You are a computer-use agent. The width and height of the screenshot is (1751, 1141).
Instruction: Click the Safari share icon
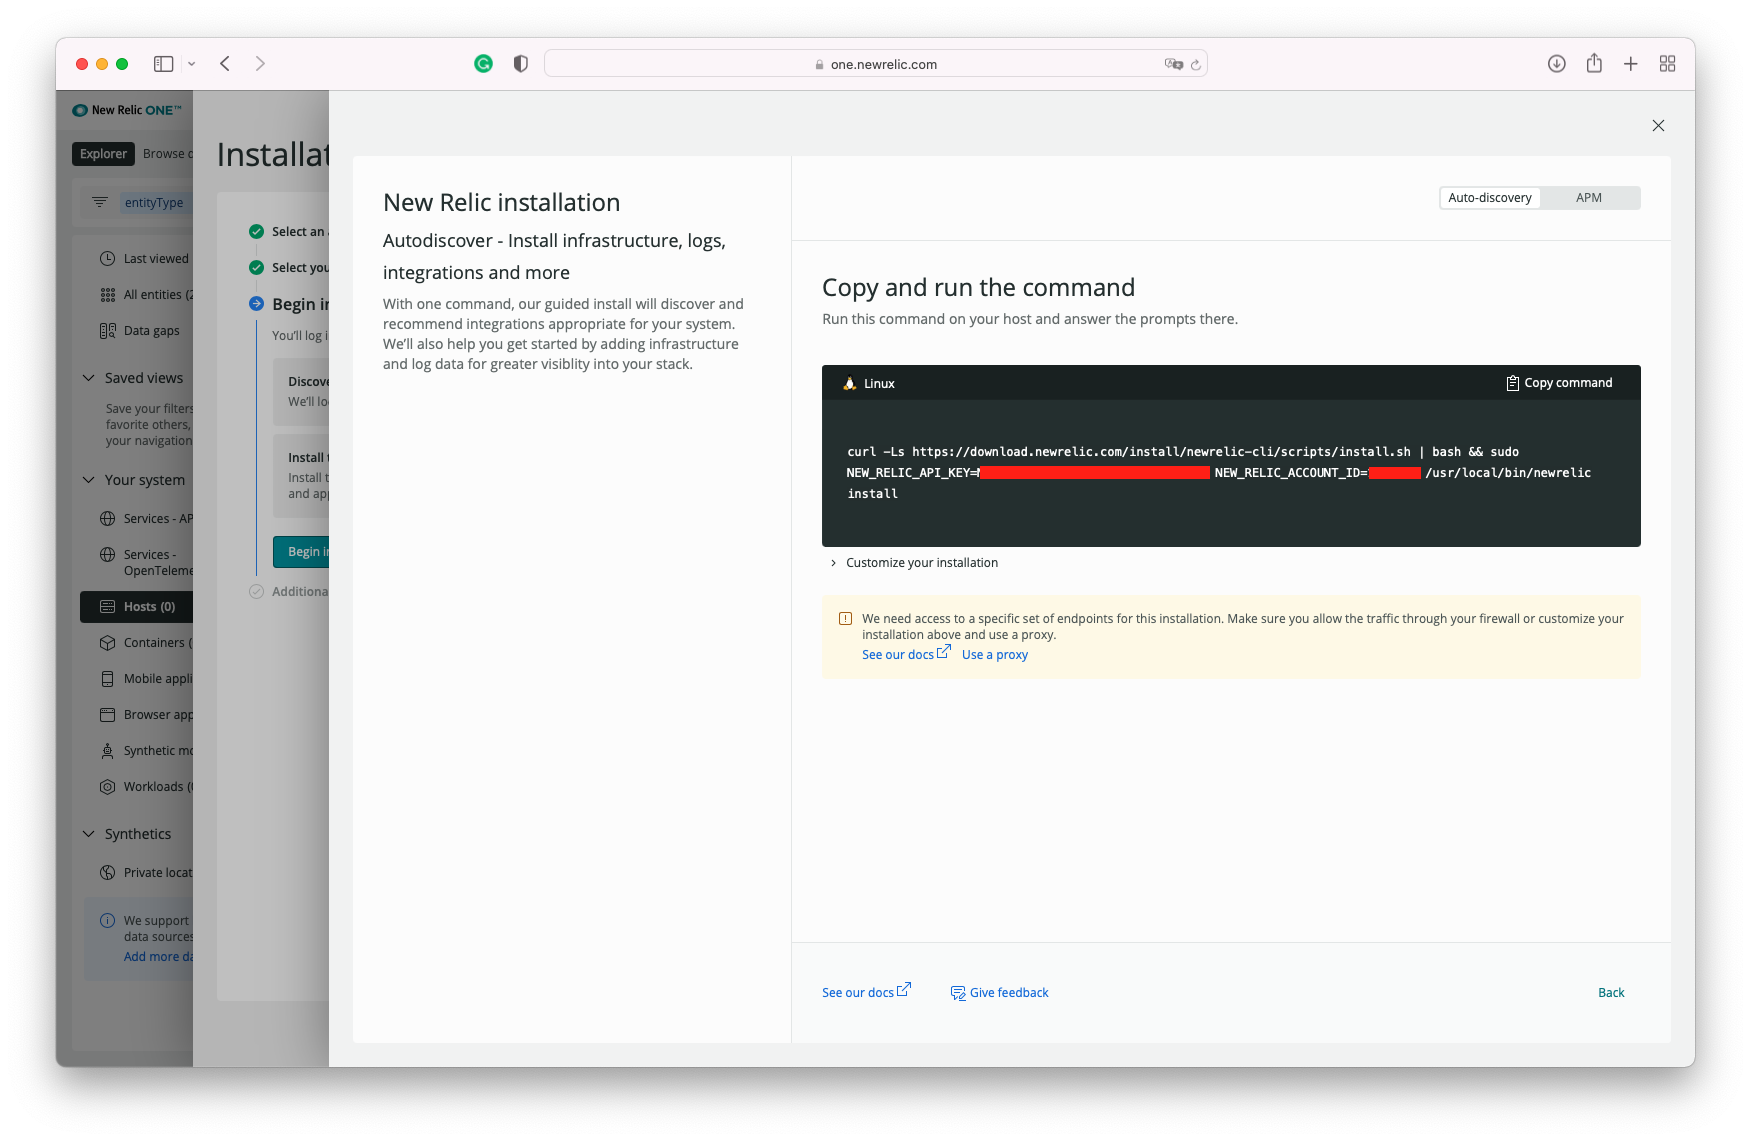tap(1594, 63)
